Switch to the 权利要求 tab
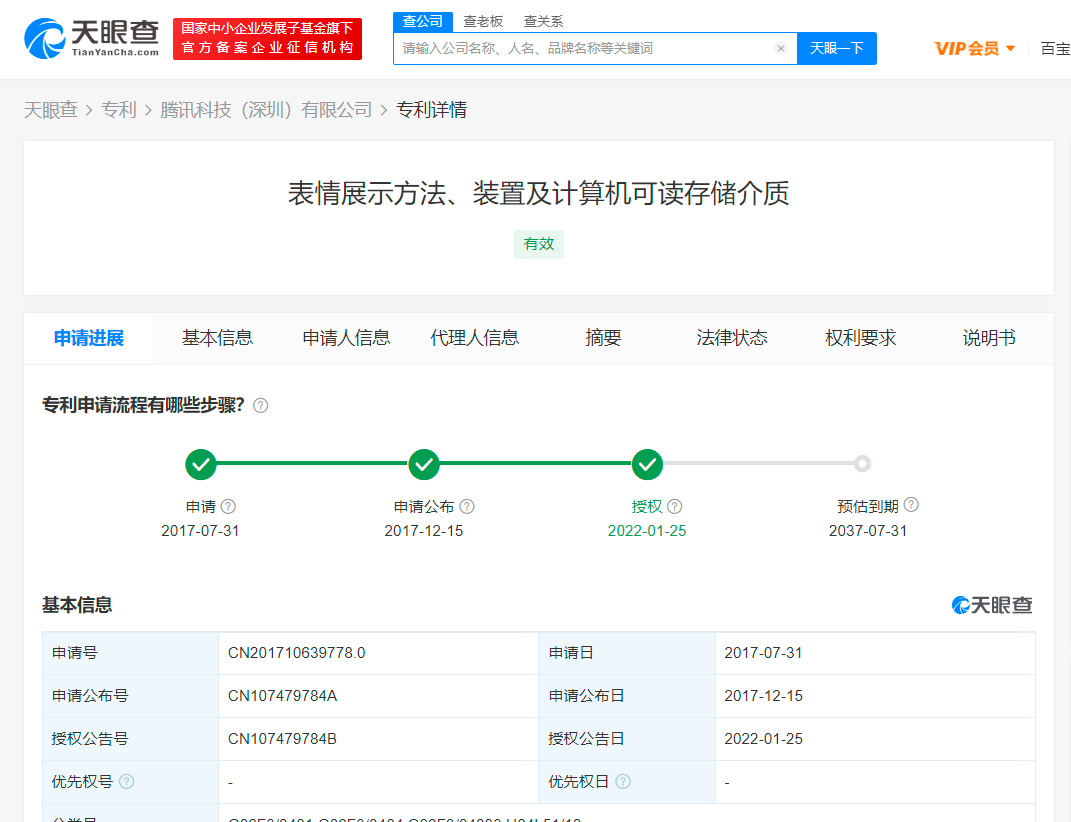 [861, 338]
